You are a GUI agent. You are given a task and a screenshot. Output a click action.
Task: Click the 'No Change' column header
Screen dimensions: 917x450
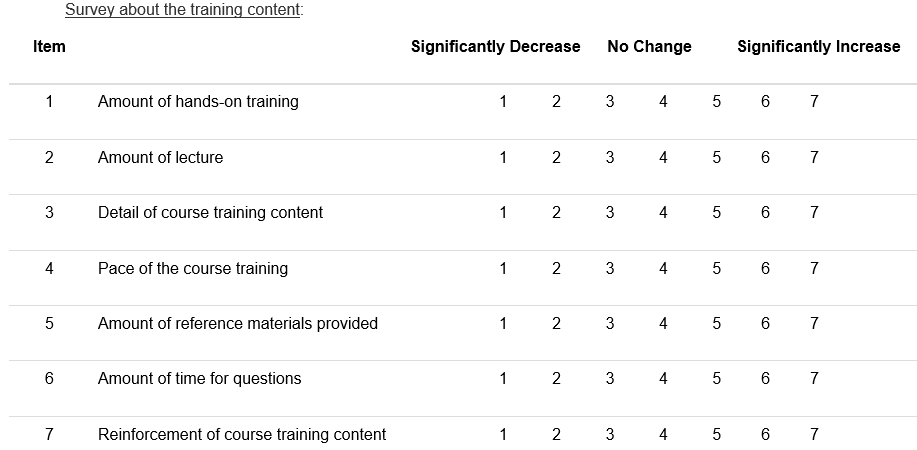click(x=649, y=46)
